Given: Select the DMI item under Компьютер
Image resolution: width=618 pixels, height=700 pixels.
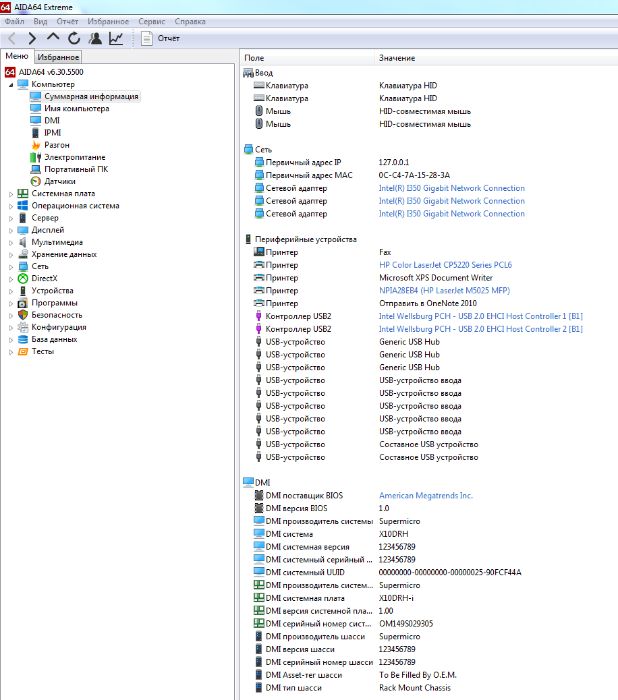Looking at the screenshot, I should tap(52, 121).
